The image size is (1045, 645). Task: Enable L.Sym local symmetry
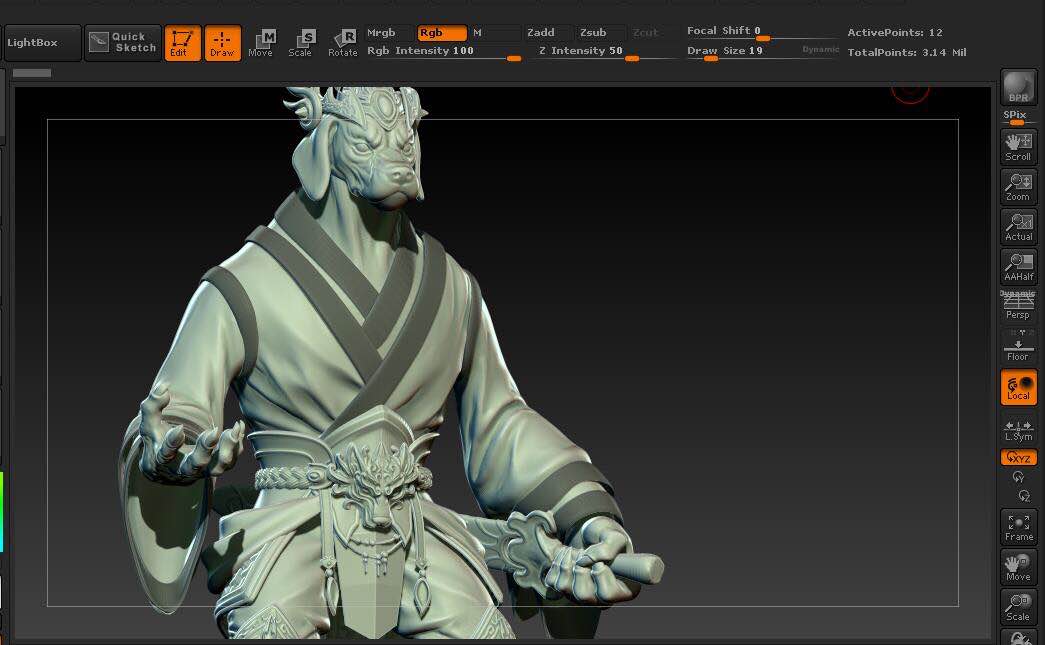tap(1018, 431)
